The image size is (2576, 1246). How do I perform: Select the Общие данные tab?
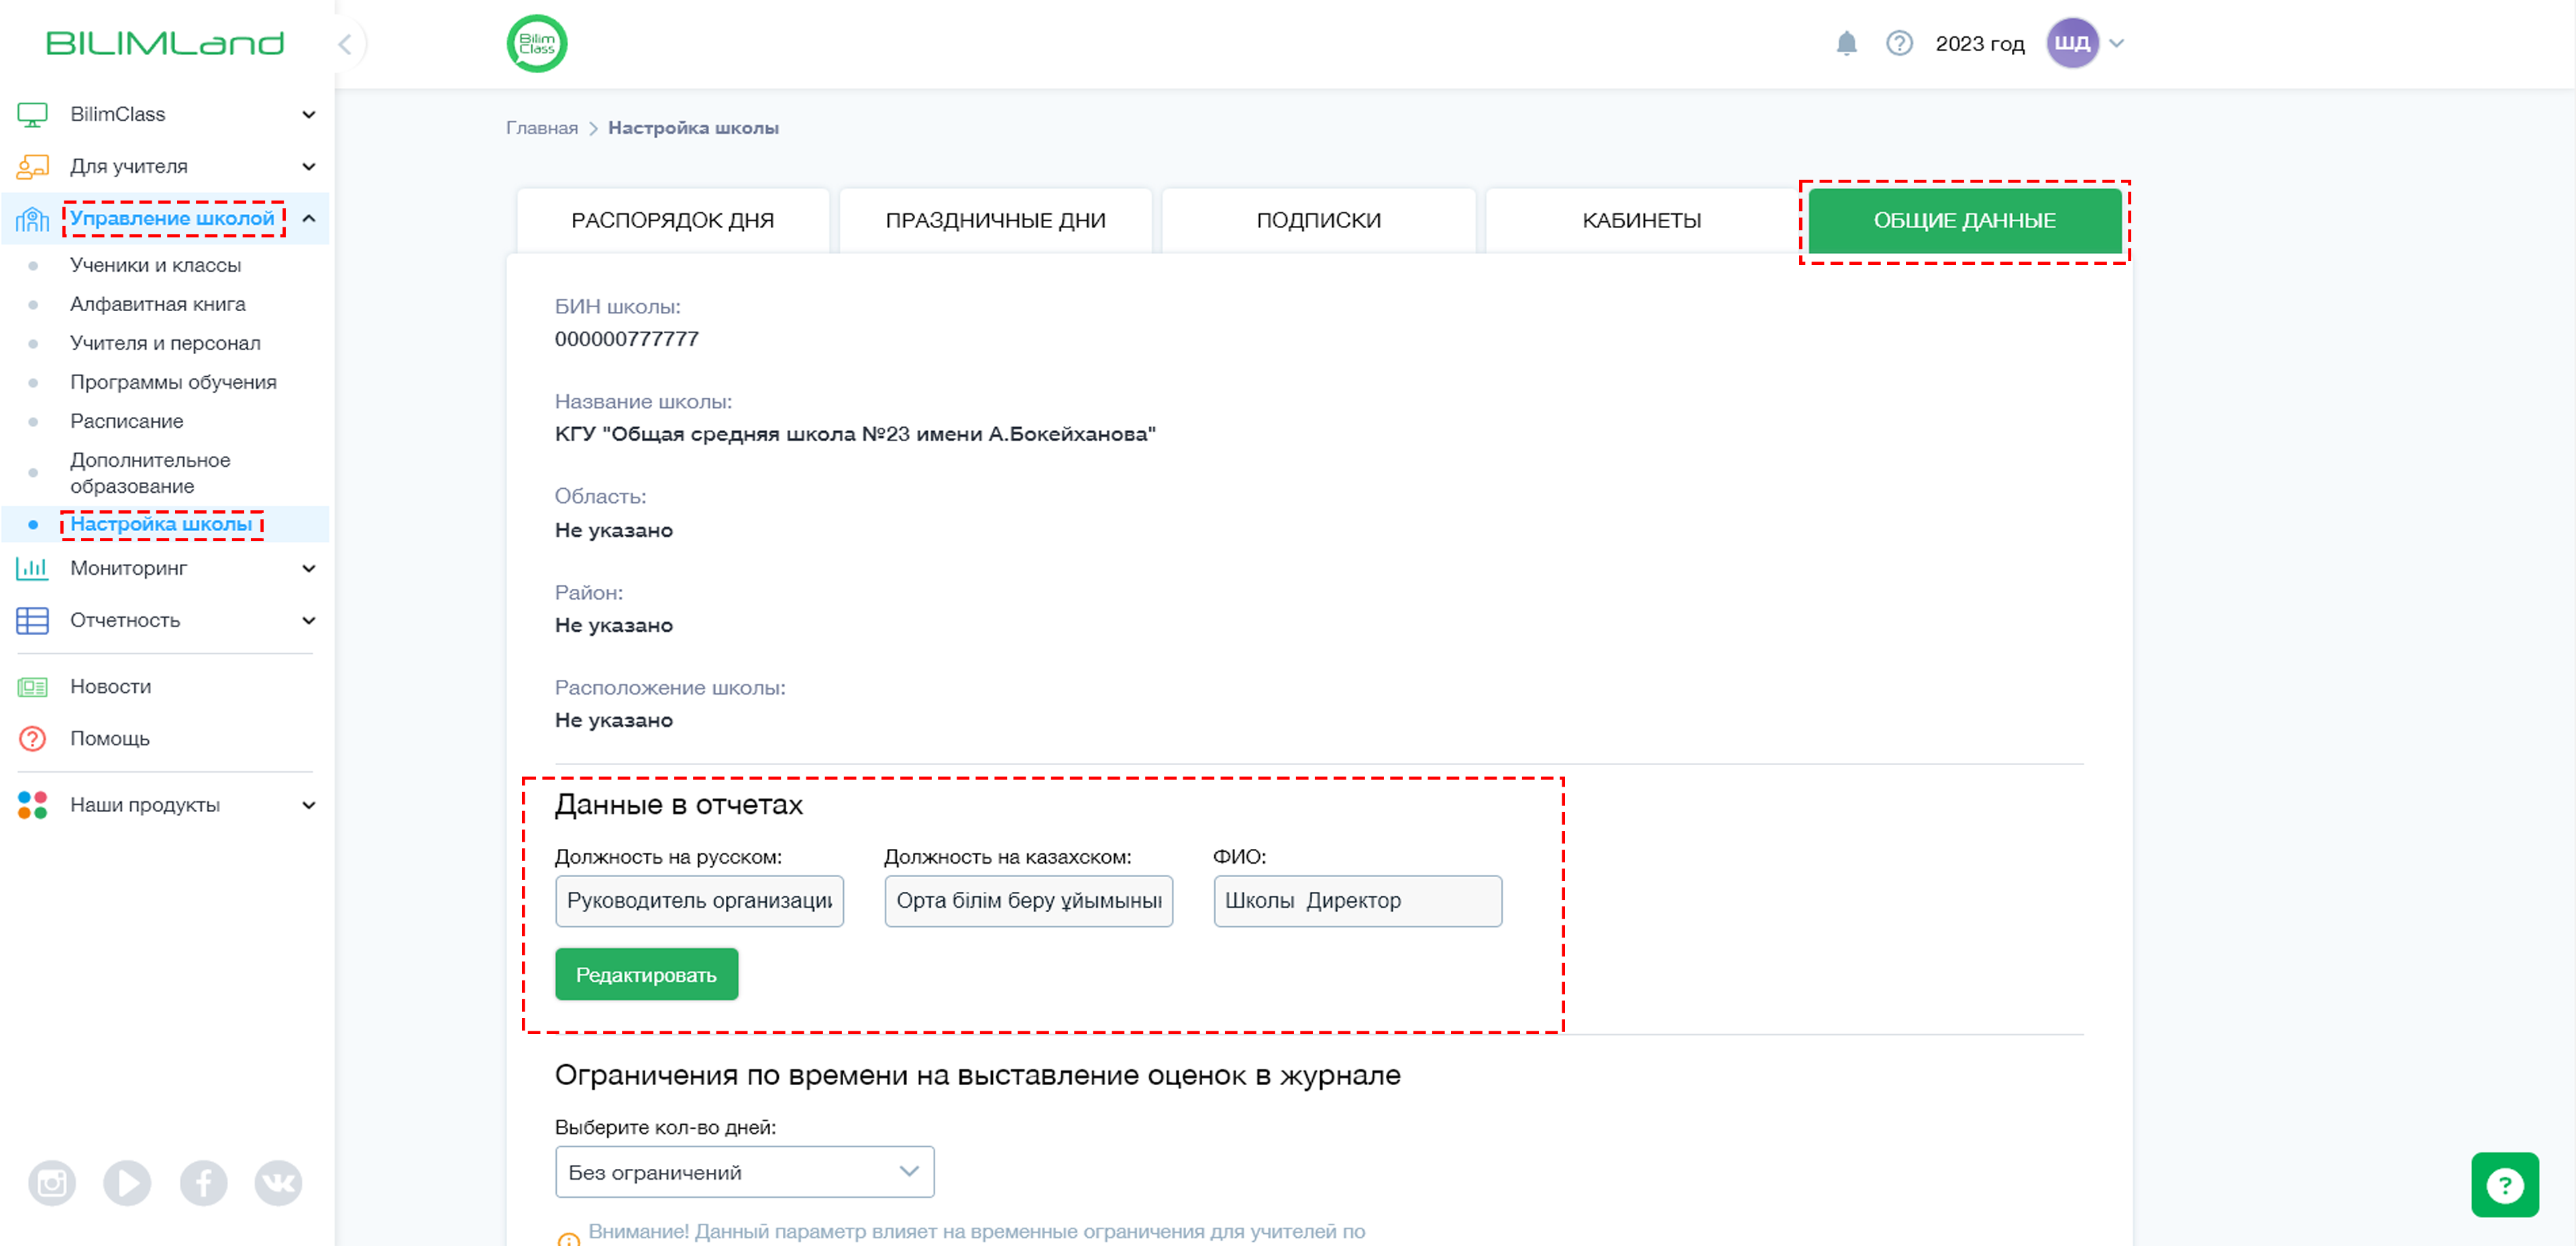1964,220
